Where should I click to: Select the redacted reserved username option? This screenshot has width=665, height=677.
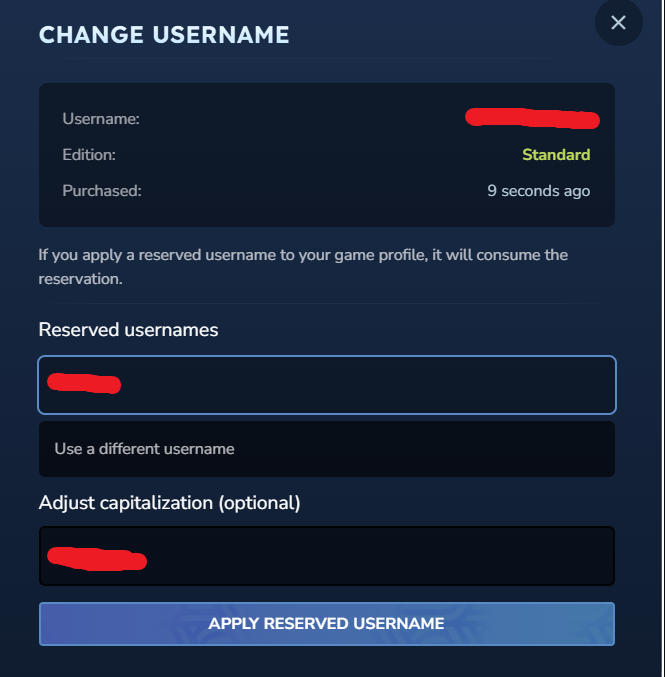tap(326, 385)
